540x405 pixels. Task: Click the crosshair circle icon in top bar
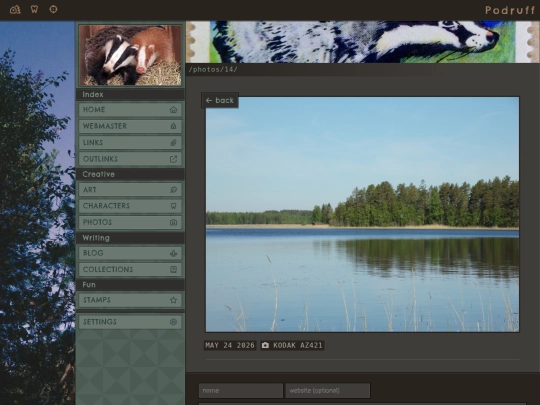coord(53,9)
